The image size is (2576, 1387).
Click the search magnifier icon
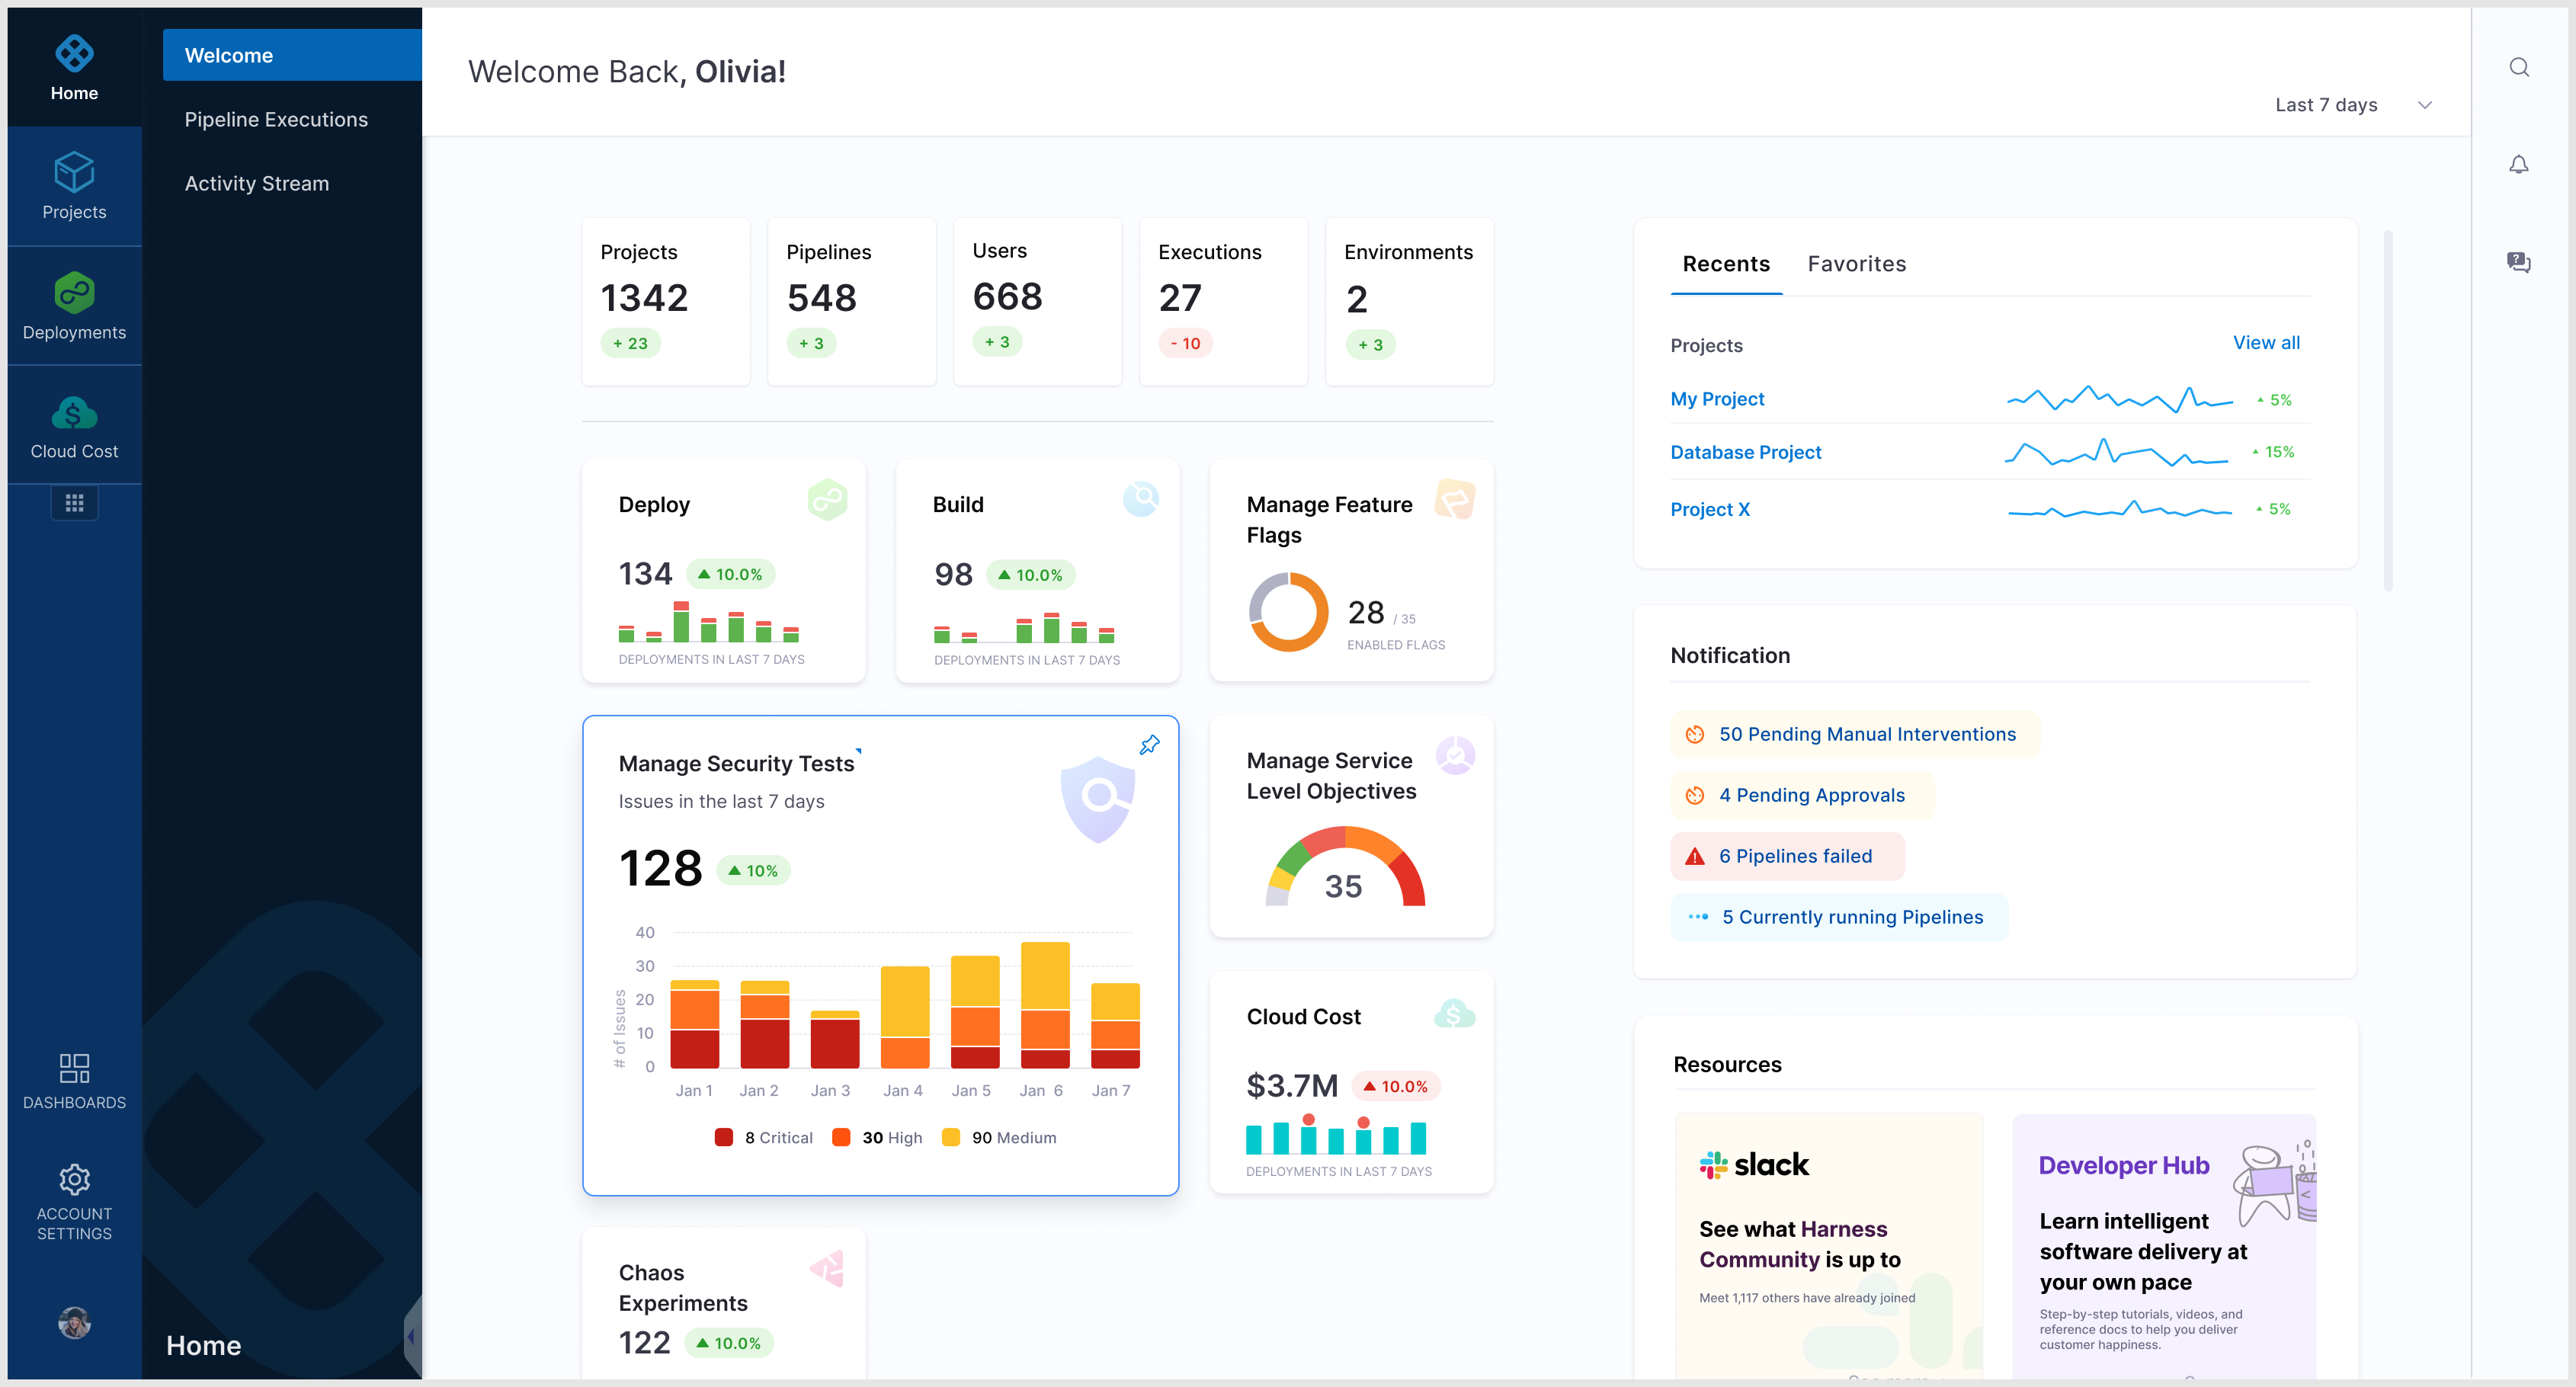(2518, 67)
